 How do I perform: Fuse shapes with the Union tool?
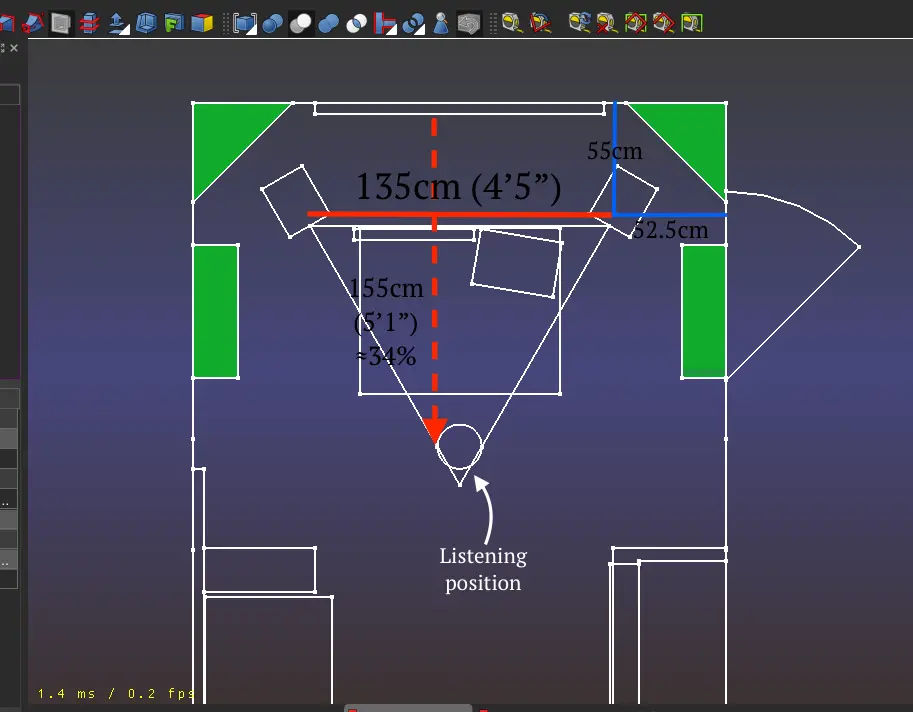click(x=328, y=23)
